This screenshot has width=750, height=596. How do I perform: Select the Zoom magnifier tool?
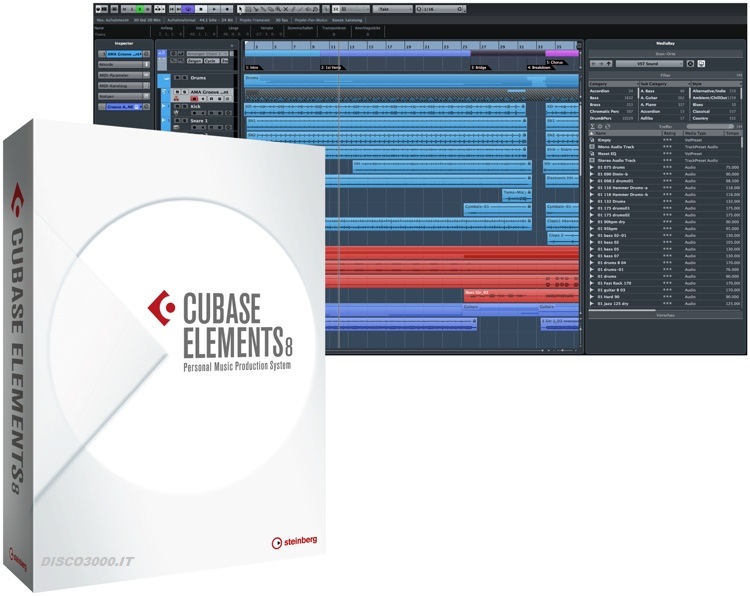tap(278, 9)
